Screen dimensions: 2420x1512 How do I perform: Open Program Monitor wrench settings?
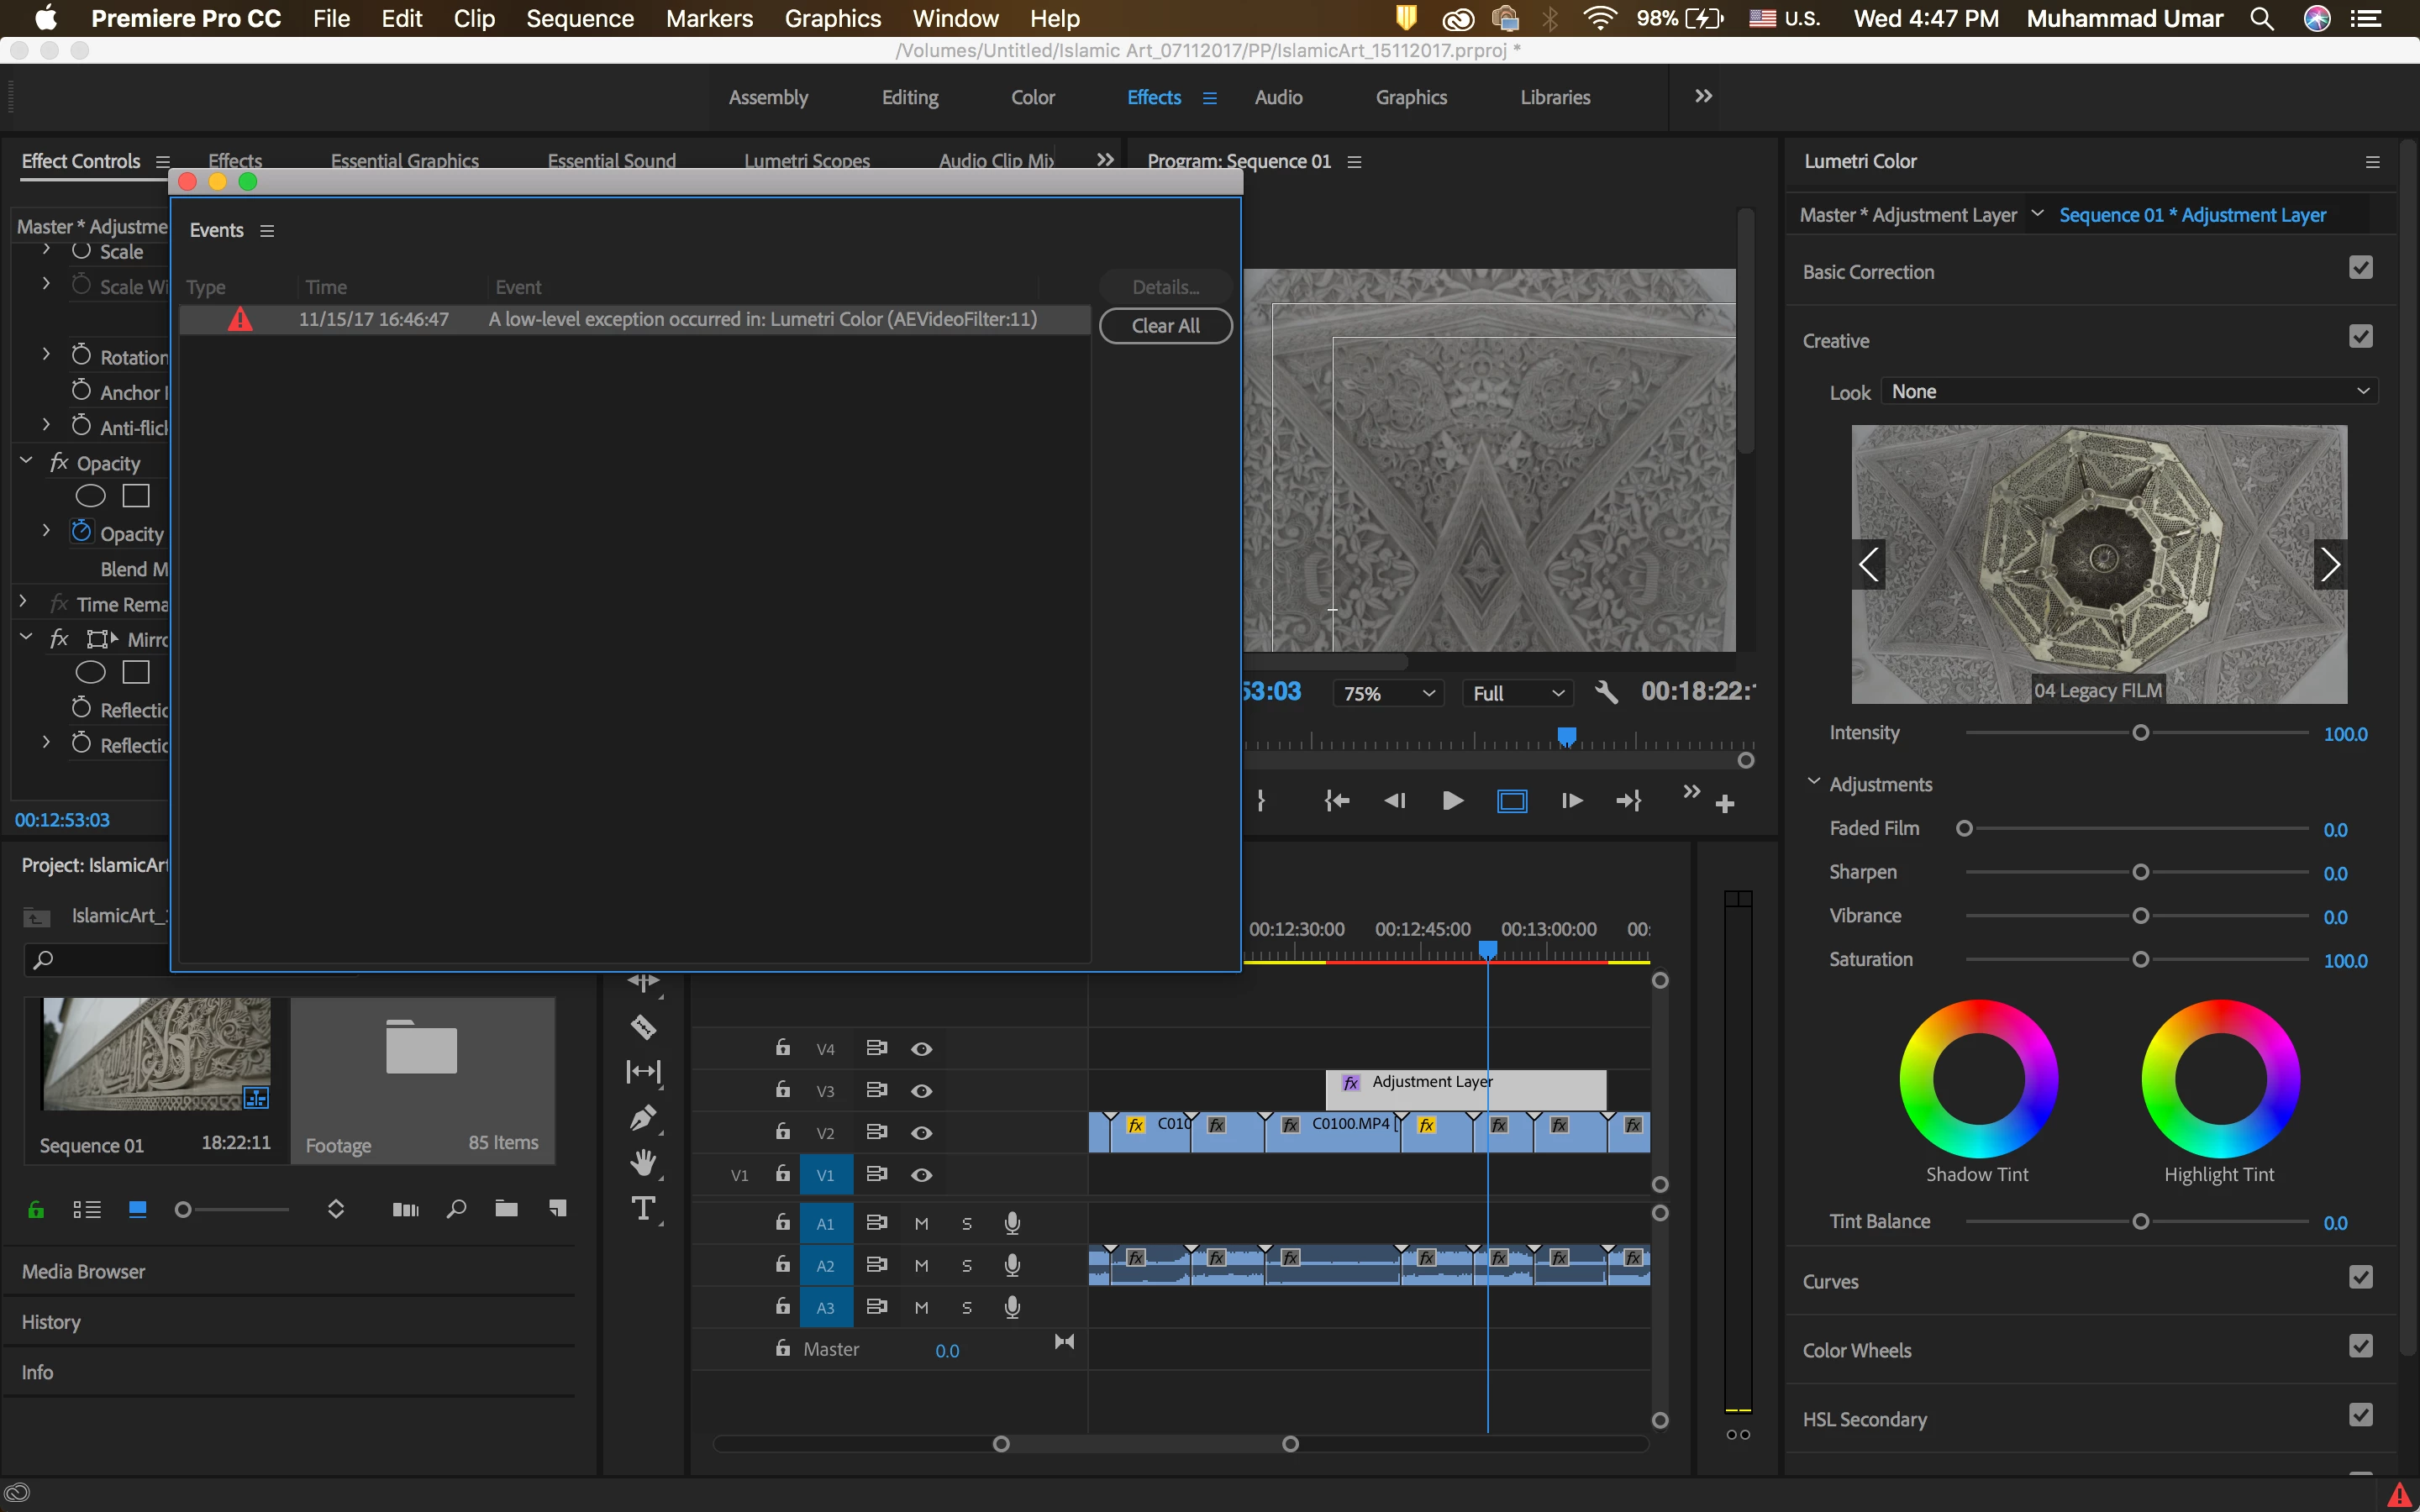point(1606,692)
